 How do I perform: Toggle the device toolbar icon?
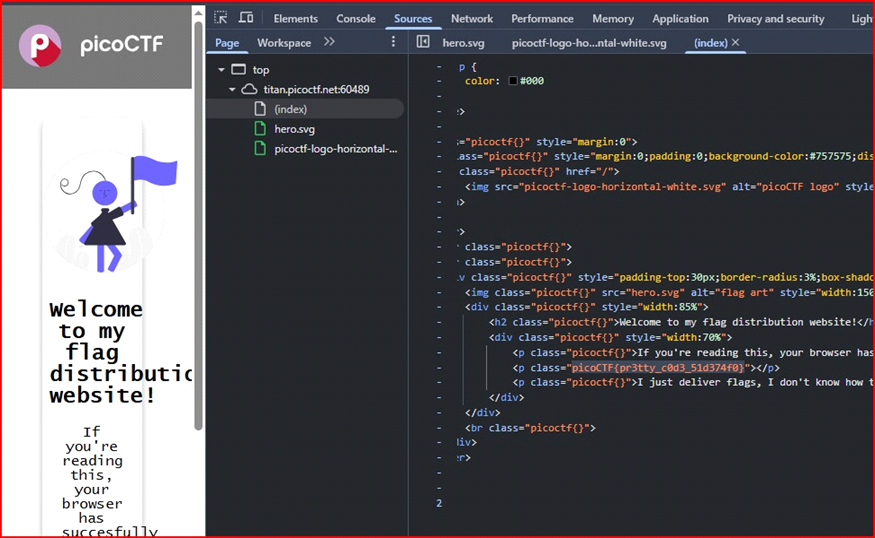click(246, 18)
